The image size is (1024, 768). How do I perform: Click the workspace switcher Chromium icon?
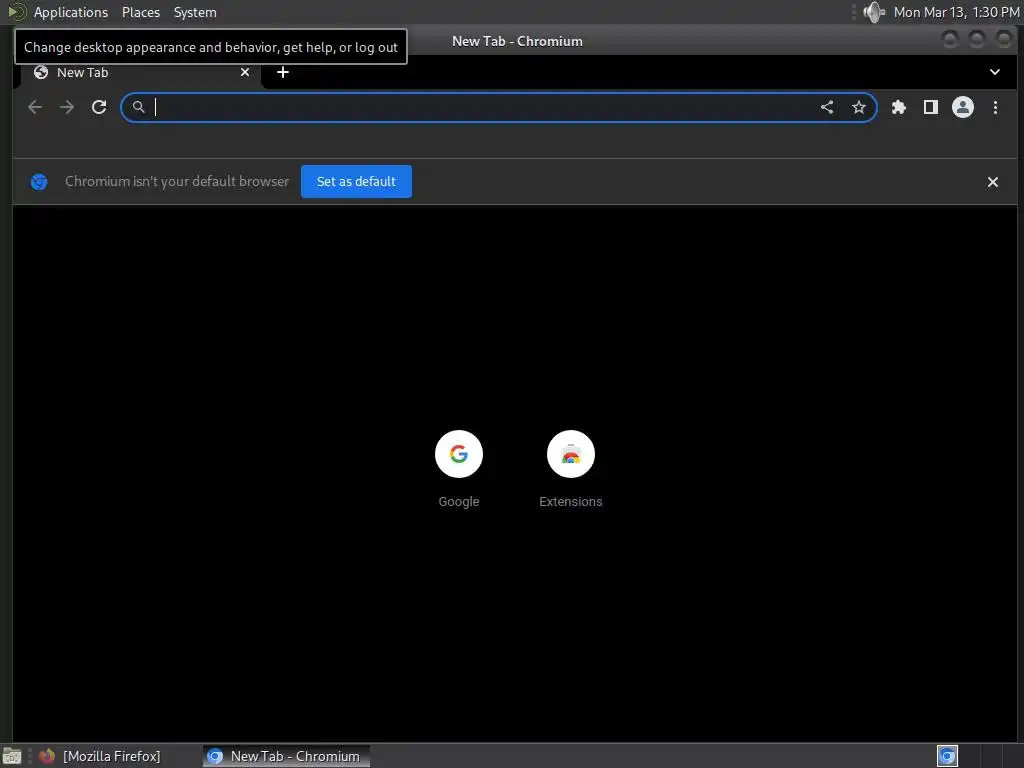947,756
